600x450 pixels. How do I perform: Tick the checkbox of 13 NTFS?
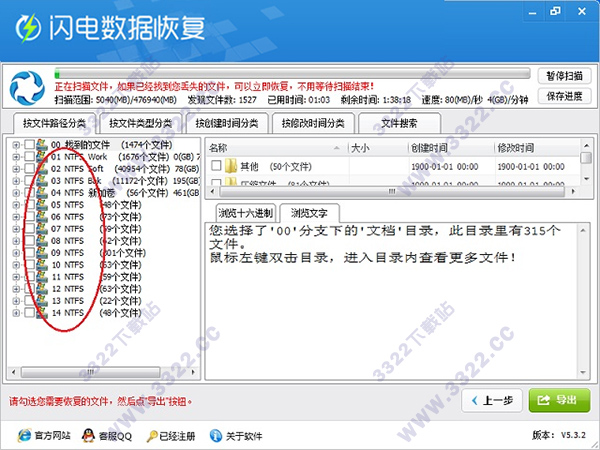(29, 301)
